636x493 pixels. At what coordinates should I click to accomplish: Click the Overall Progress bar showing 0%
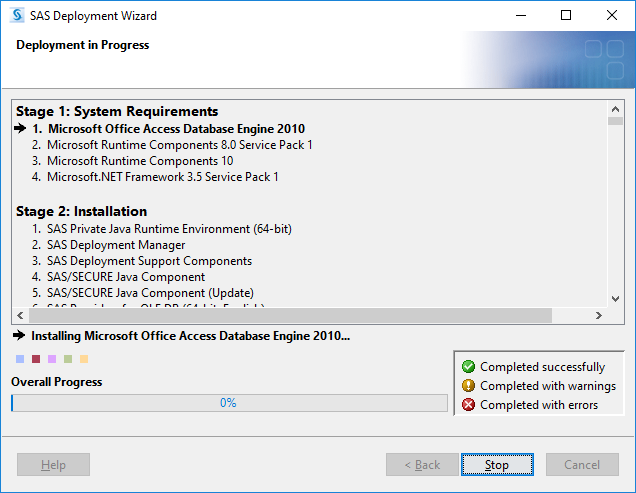(x=229, y=403)
